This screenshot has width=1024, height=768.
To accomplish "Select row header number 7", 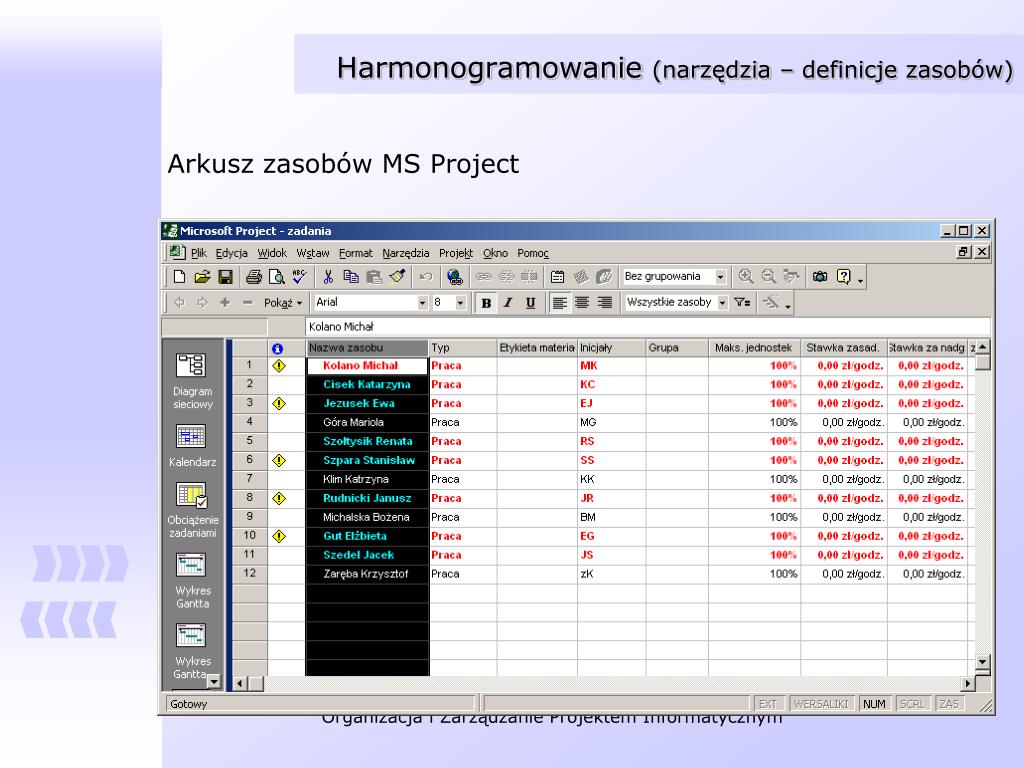I will click(249, 479).
